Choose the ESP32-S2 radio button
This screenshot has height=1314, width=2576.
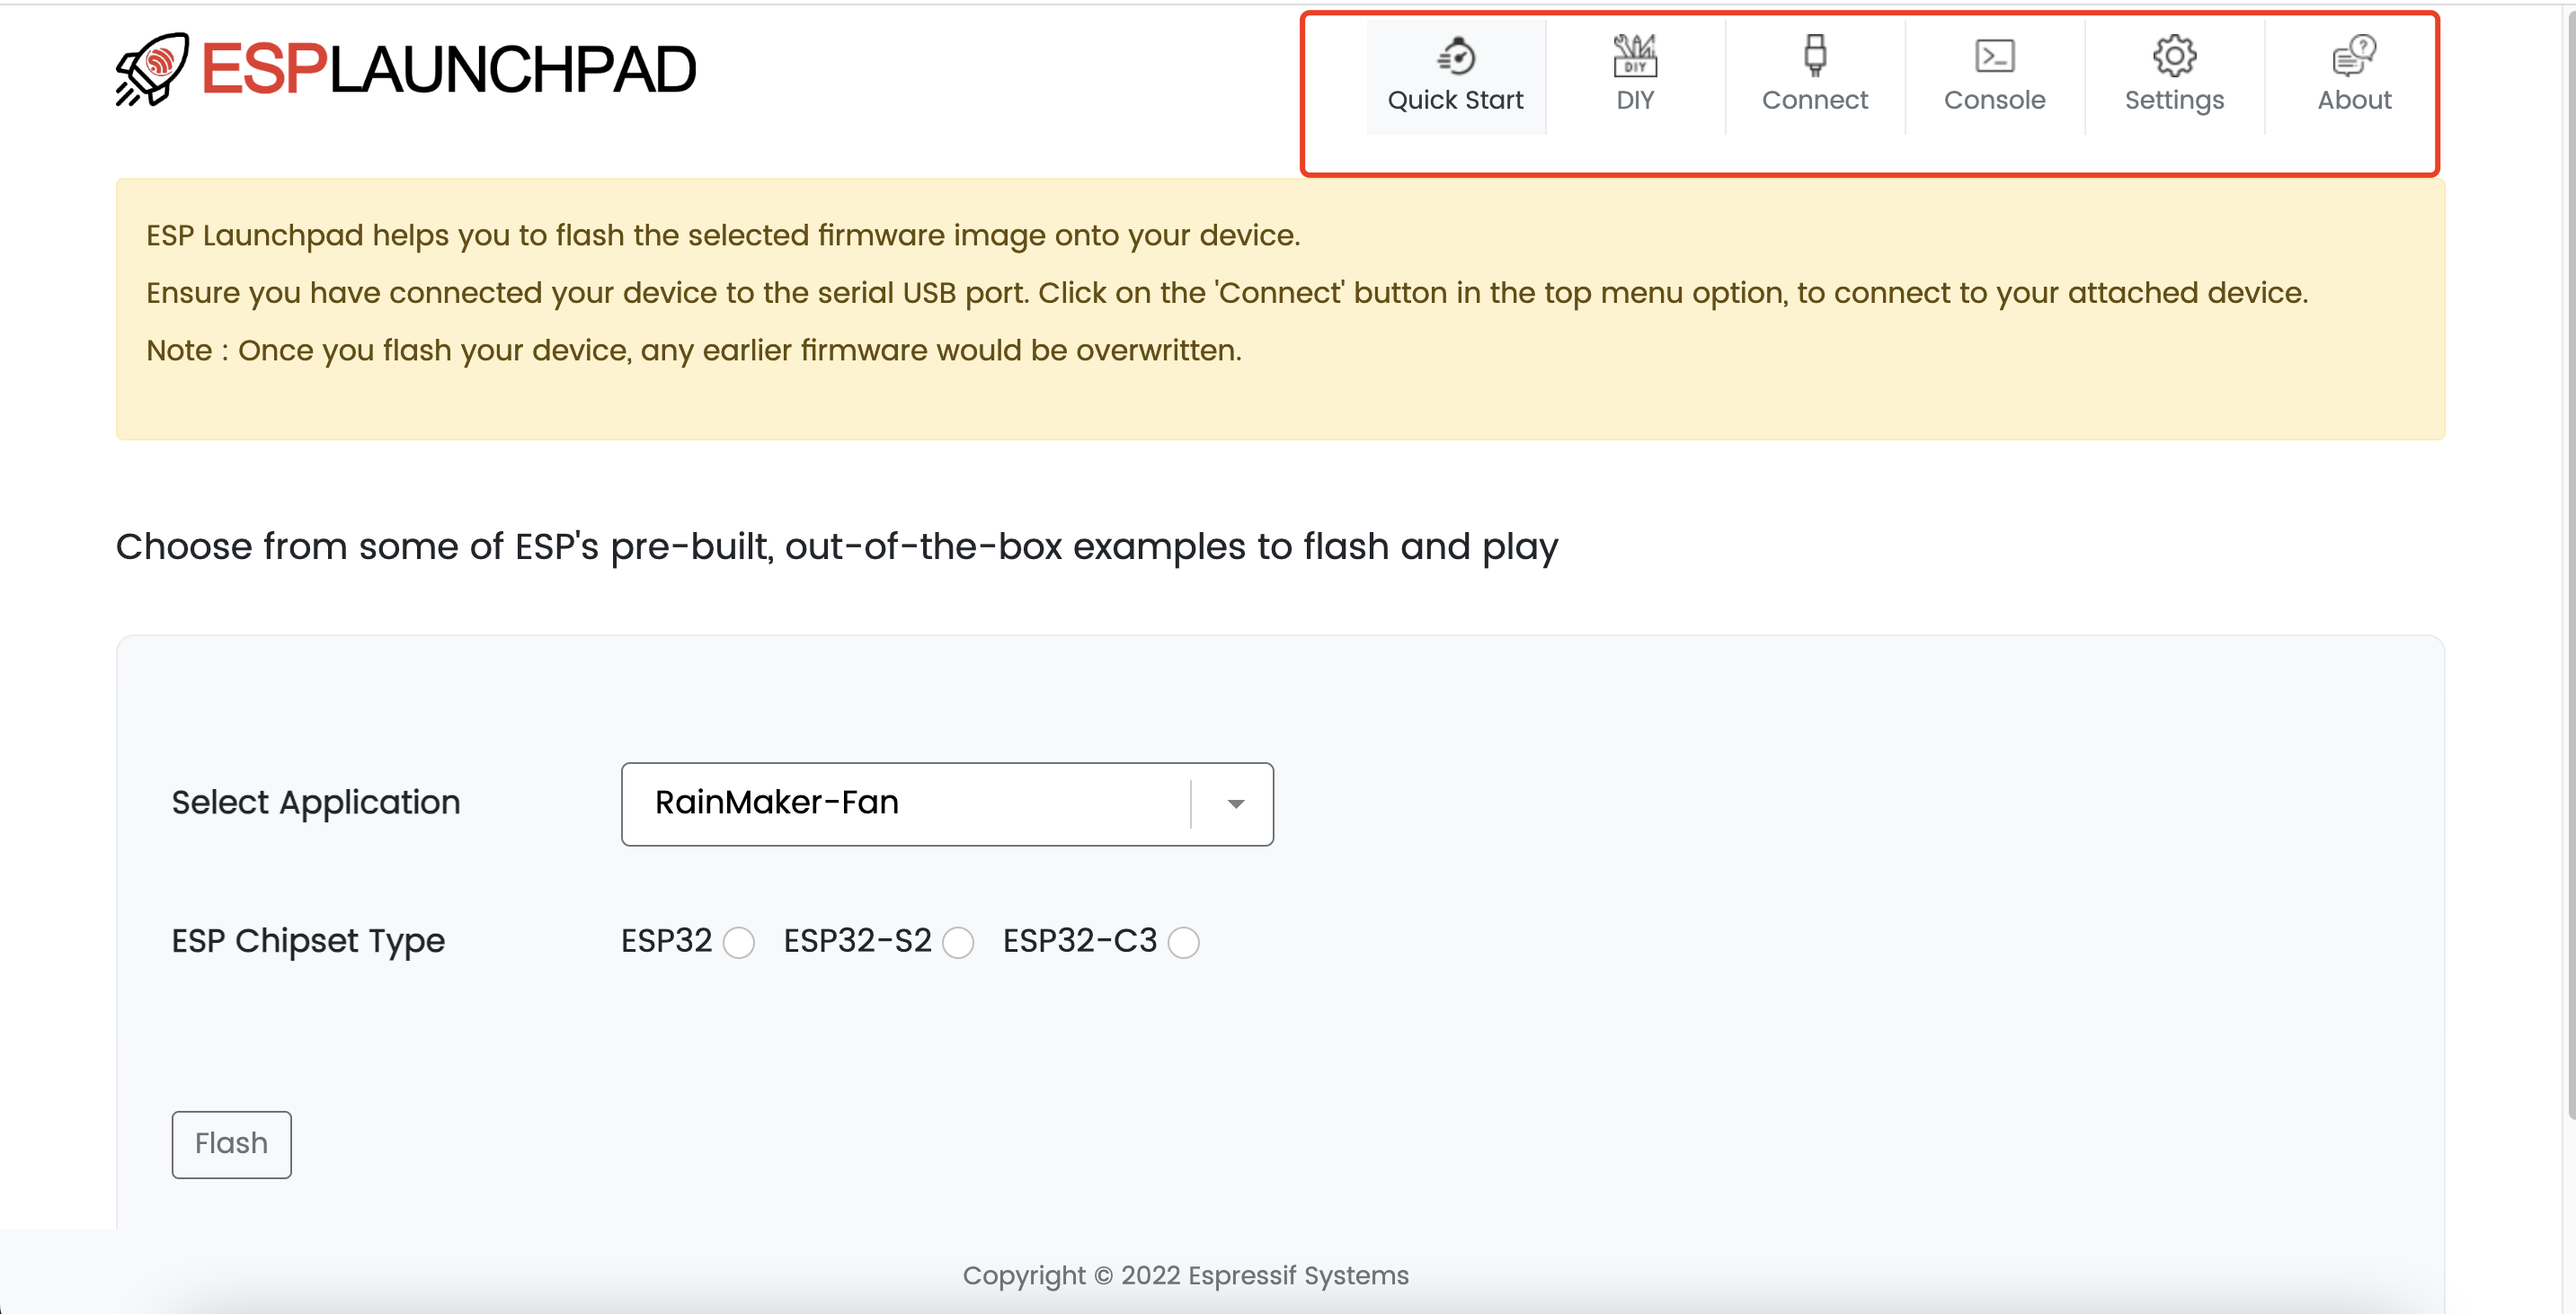[x=958, y=942]
